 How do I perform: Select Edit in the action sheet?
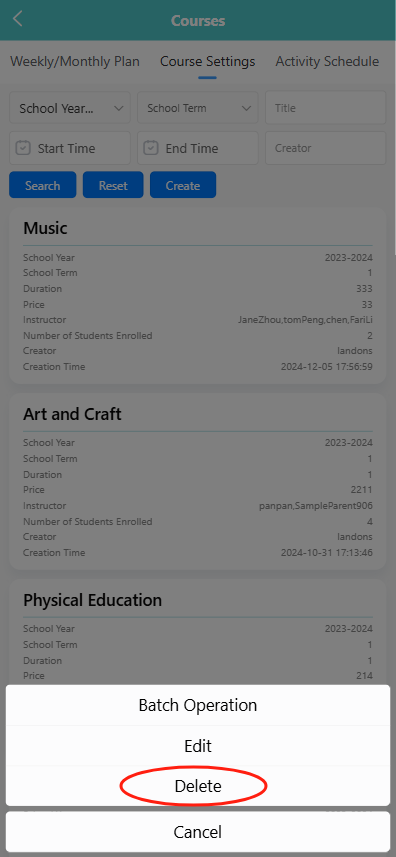point(198,746)
